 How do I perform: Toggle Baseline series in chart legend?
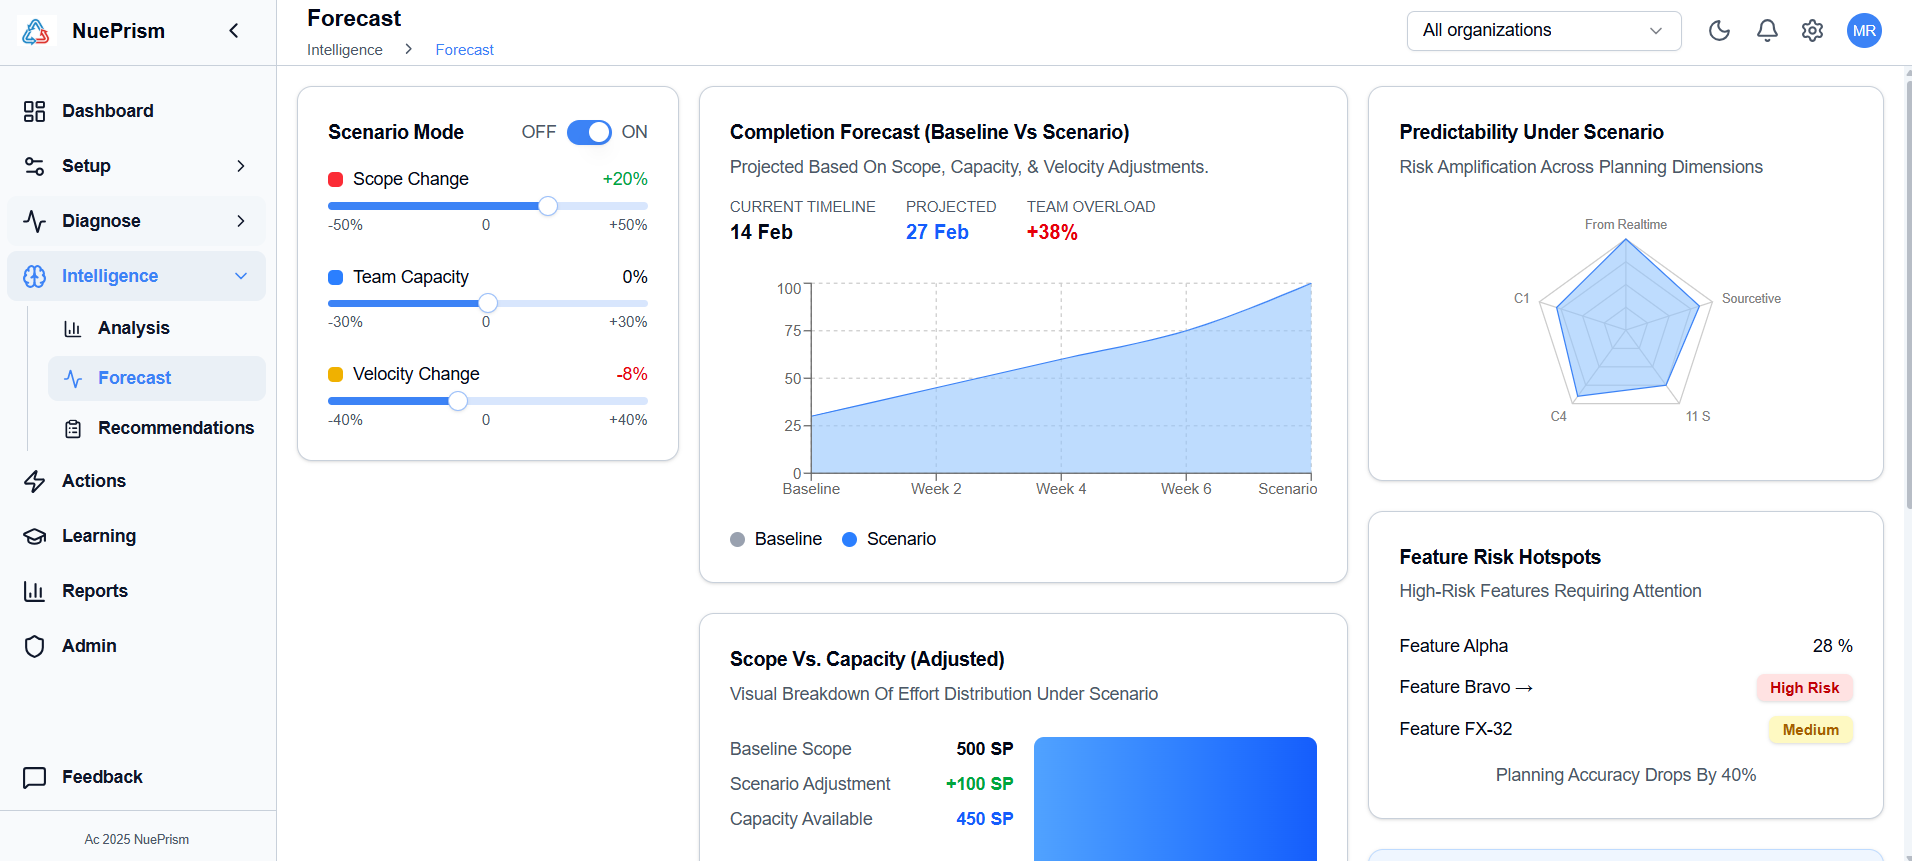click(x=776, y=539)
